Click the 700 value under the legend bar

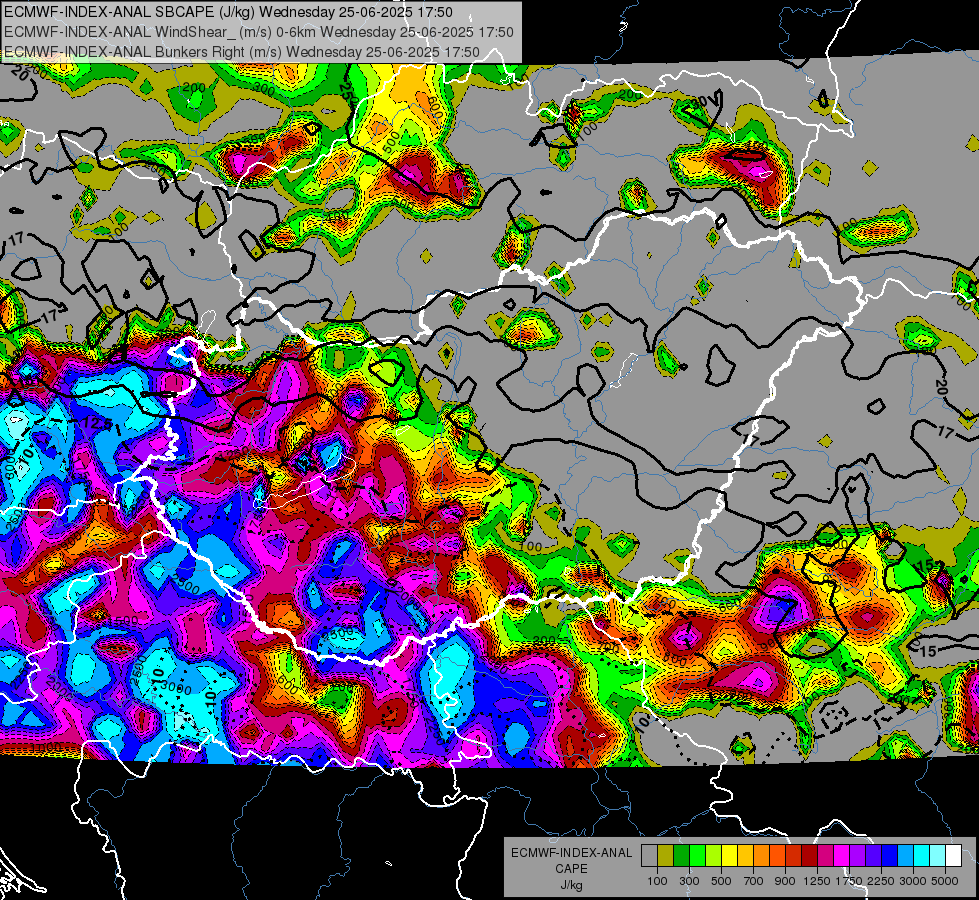tap(754, 881)
